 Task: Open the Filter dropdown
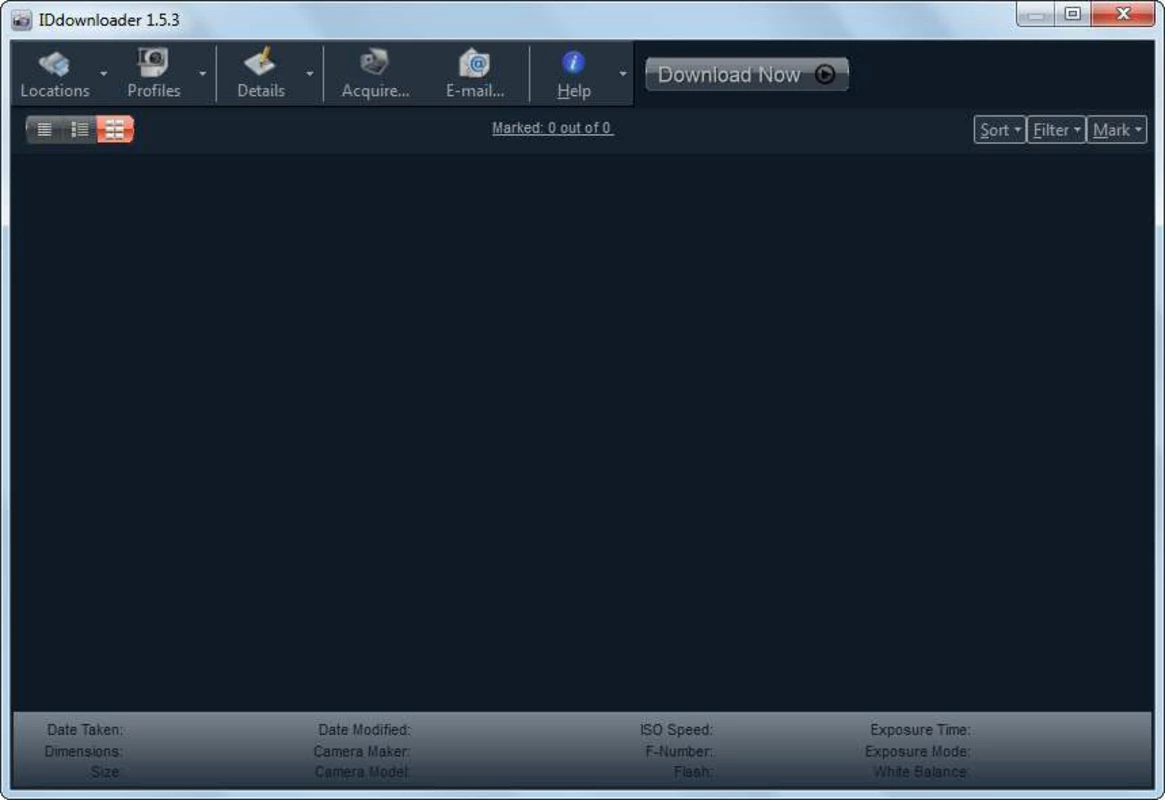click(x=1056, y=130)
